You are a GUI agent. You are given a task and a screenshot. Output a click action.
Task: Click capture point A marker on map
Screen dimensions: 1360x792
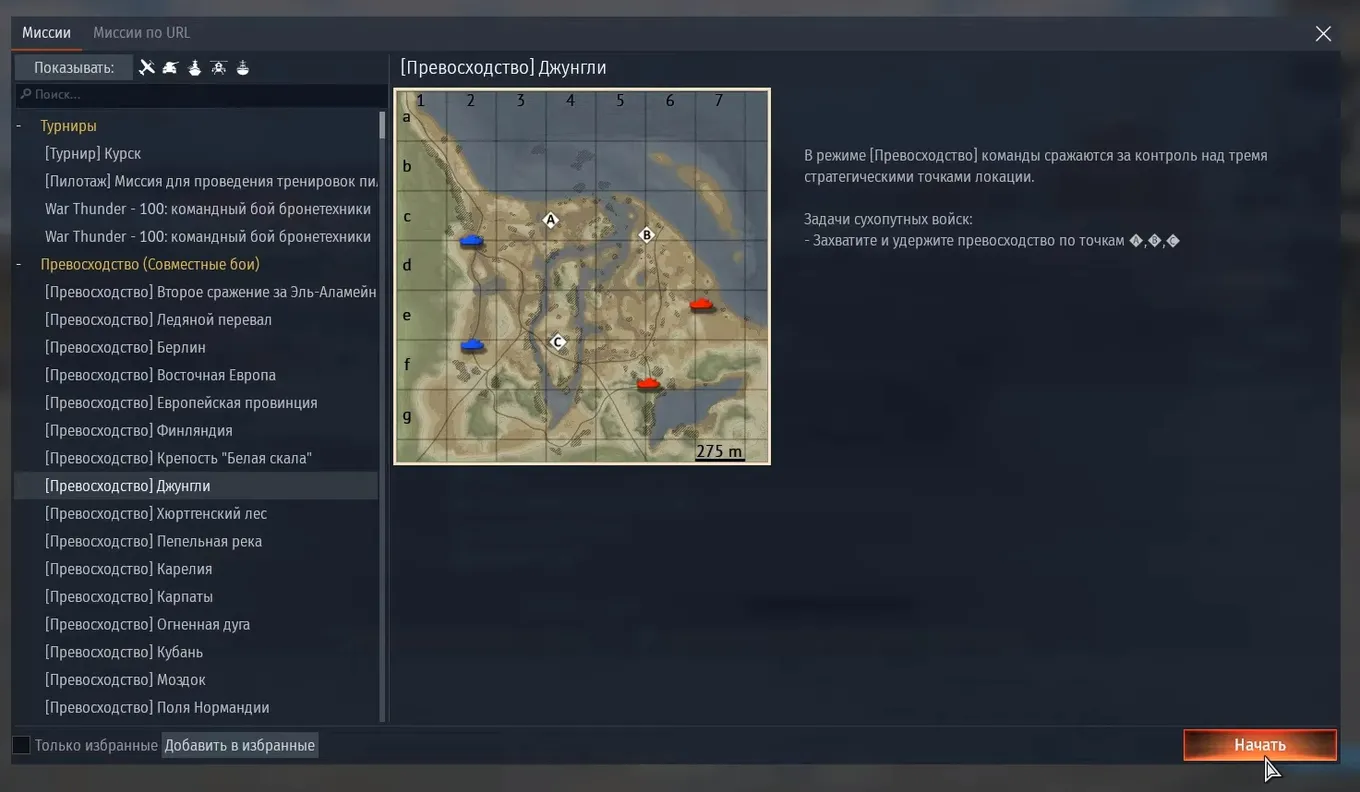click(x=550, y=220)
